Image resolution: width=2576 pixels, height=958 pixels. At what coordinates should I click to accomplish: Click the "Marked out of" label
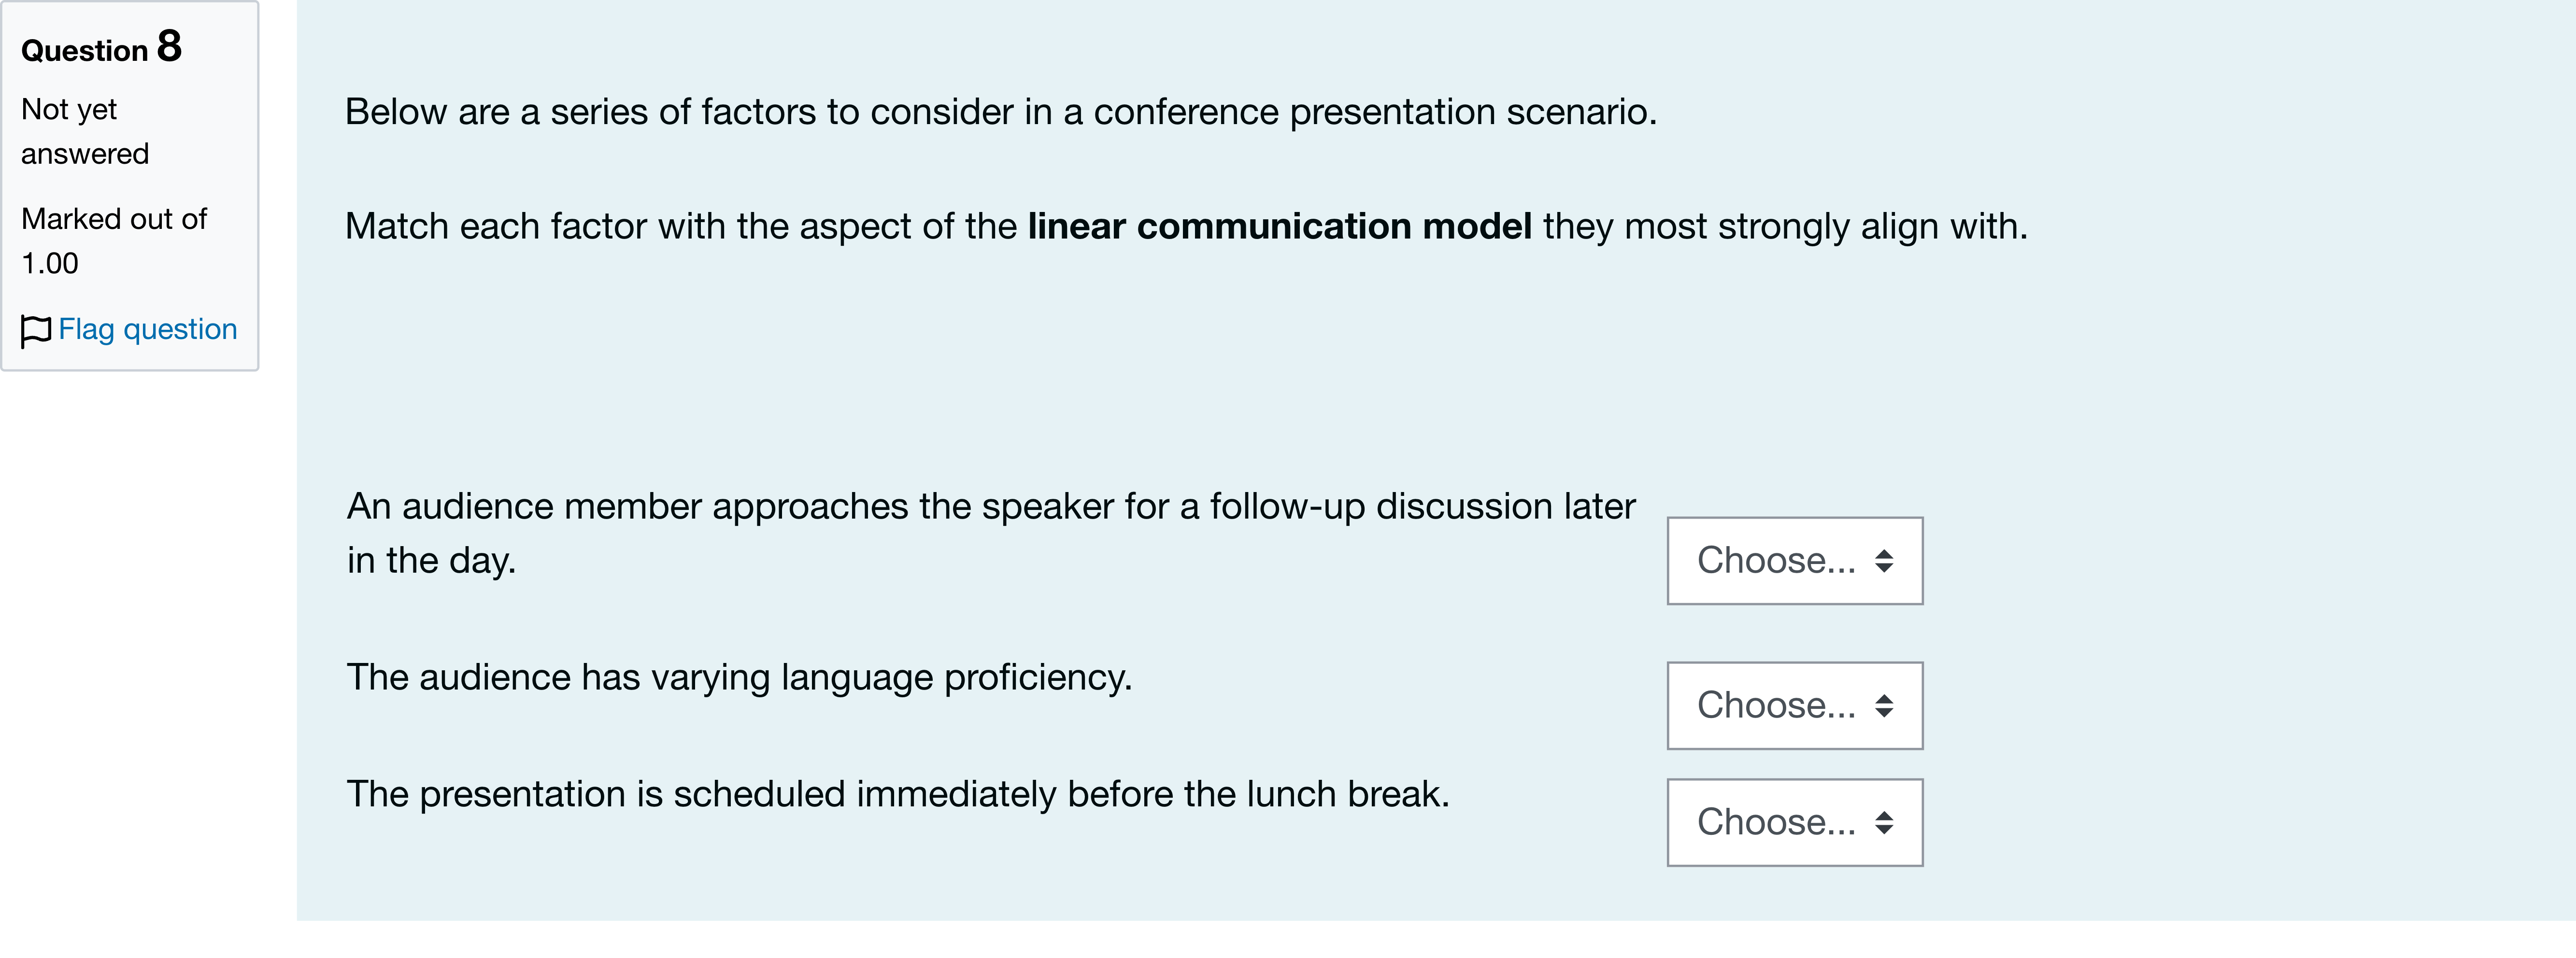click(114, 219)
